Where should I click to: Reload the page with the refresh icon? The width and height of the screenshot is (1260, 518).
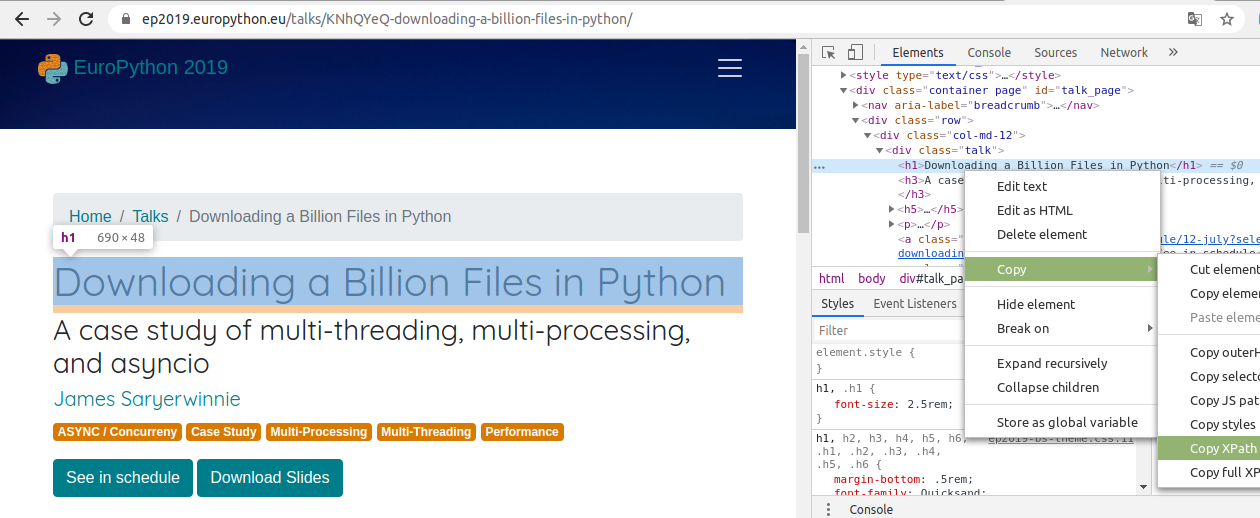point(86,19)
